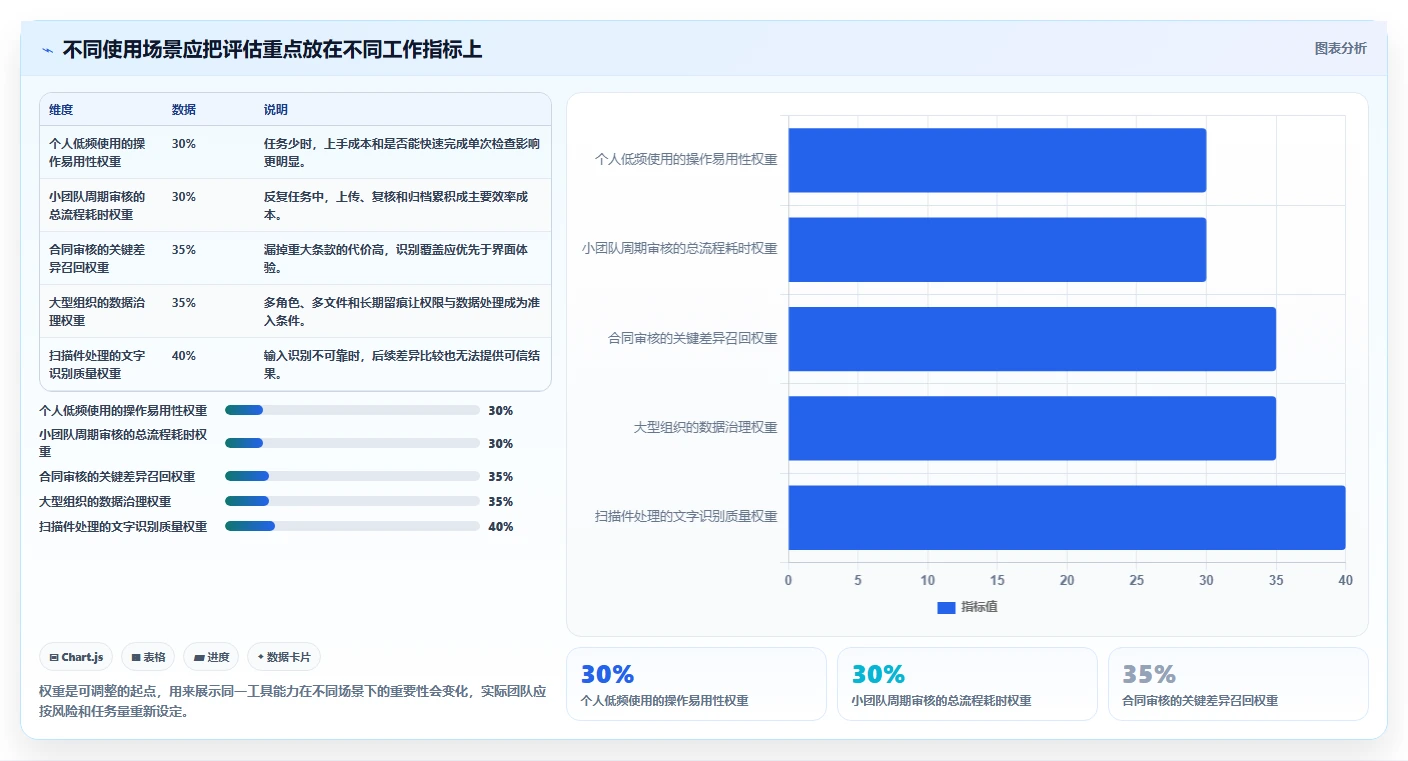Click the chart bar for 扫描件处理的文字识别质量权重

1067,517
